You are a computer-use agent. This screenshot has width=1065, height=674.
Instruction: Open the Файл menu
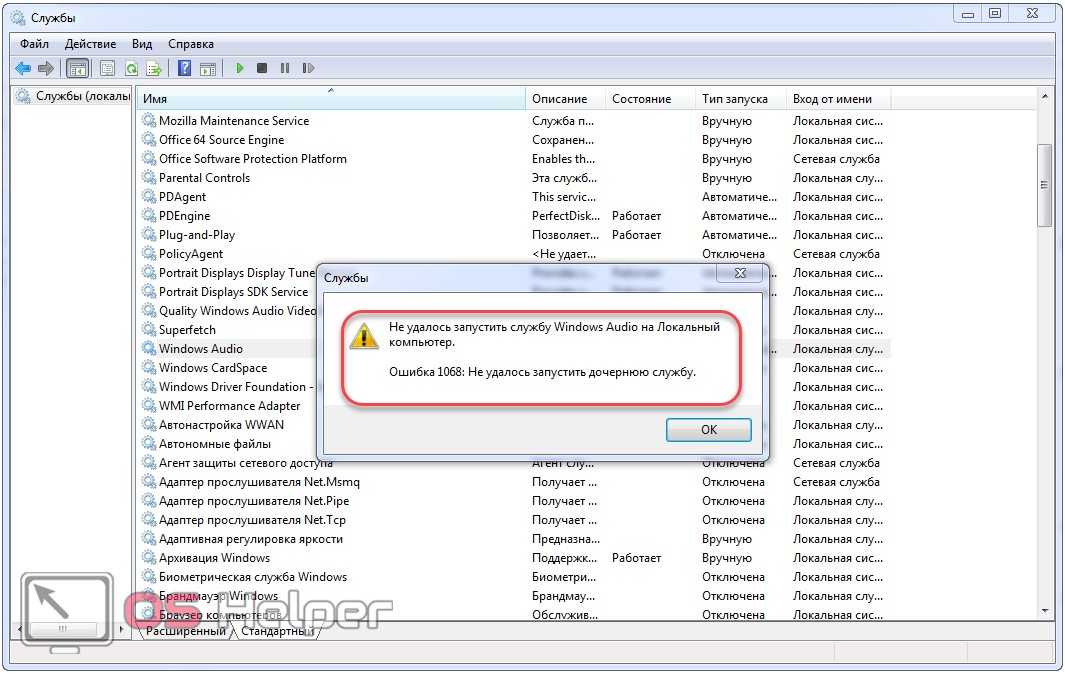(34, 44)
